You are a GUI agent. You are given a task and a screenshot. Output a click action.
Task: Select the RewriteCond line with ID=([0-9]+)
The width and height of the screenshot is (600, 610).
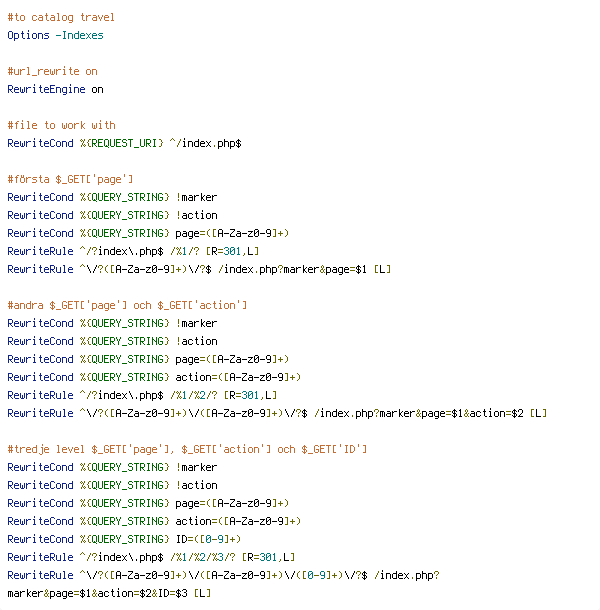coord(124,539)
